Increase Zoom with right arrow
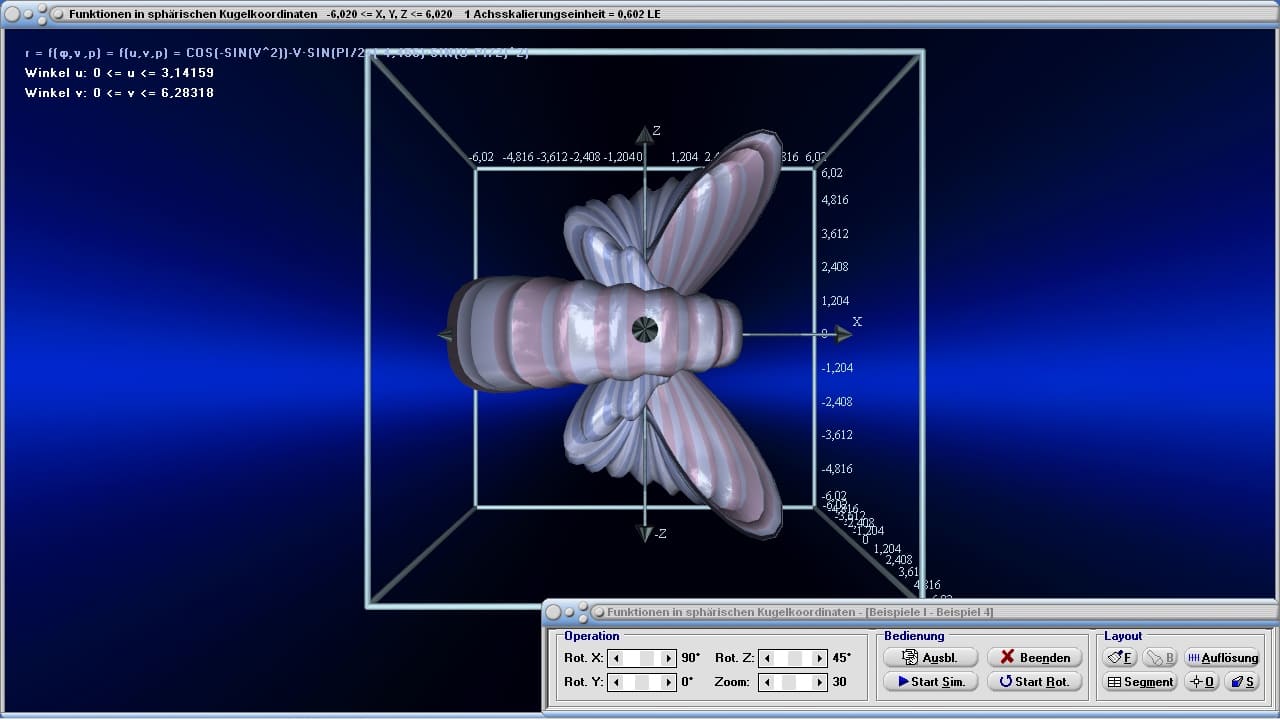The height and width of the screenshot is (720, 1280). click(x=820, y=682)
